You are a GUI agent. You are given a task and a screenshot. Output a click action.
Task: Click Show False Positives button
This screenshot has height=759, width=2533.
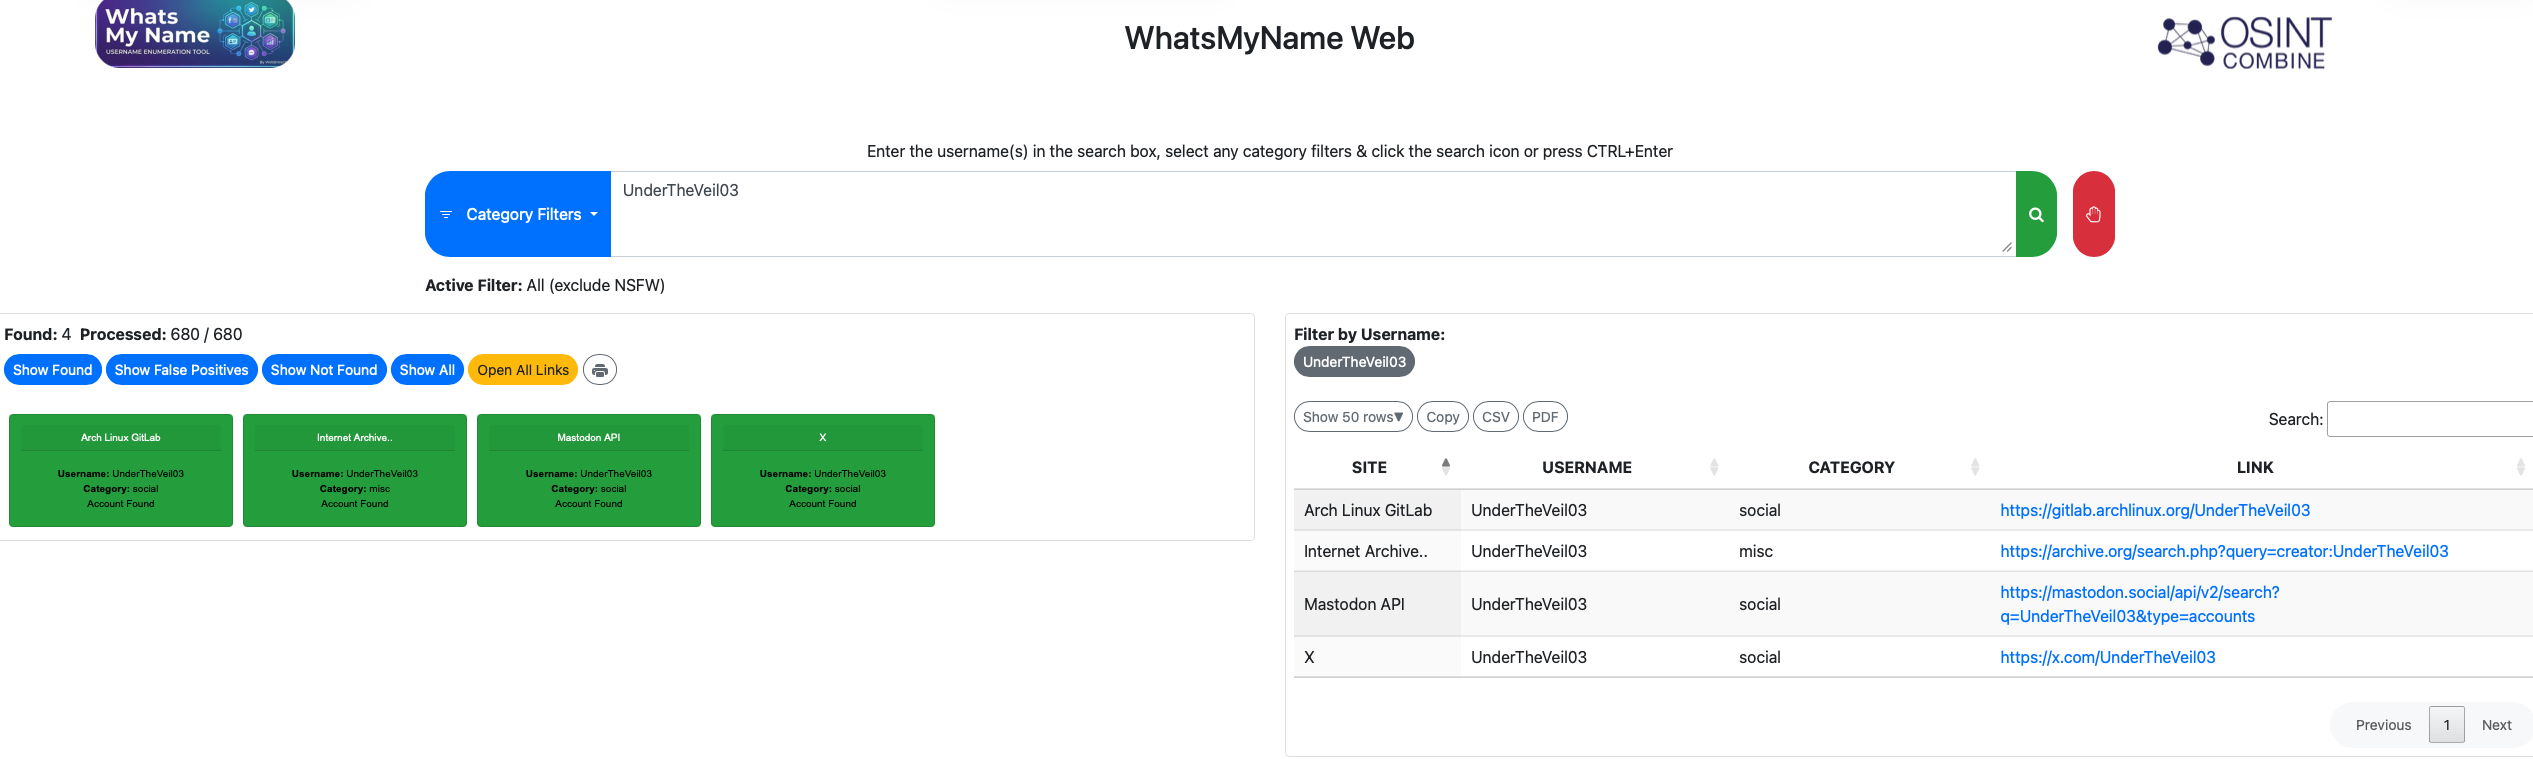(181, 370)
